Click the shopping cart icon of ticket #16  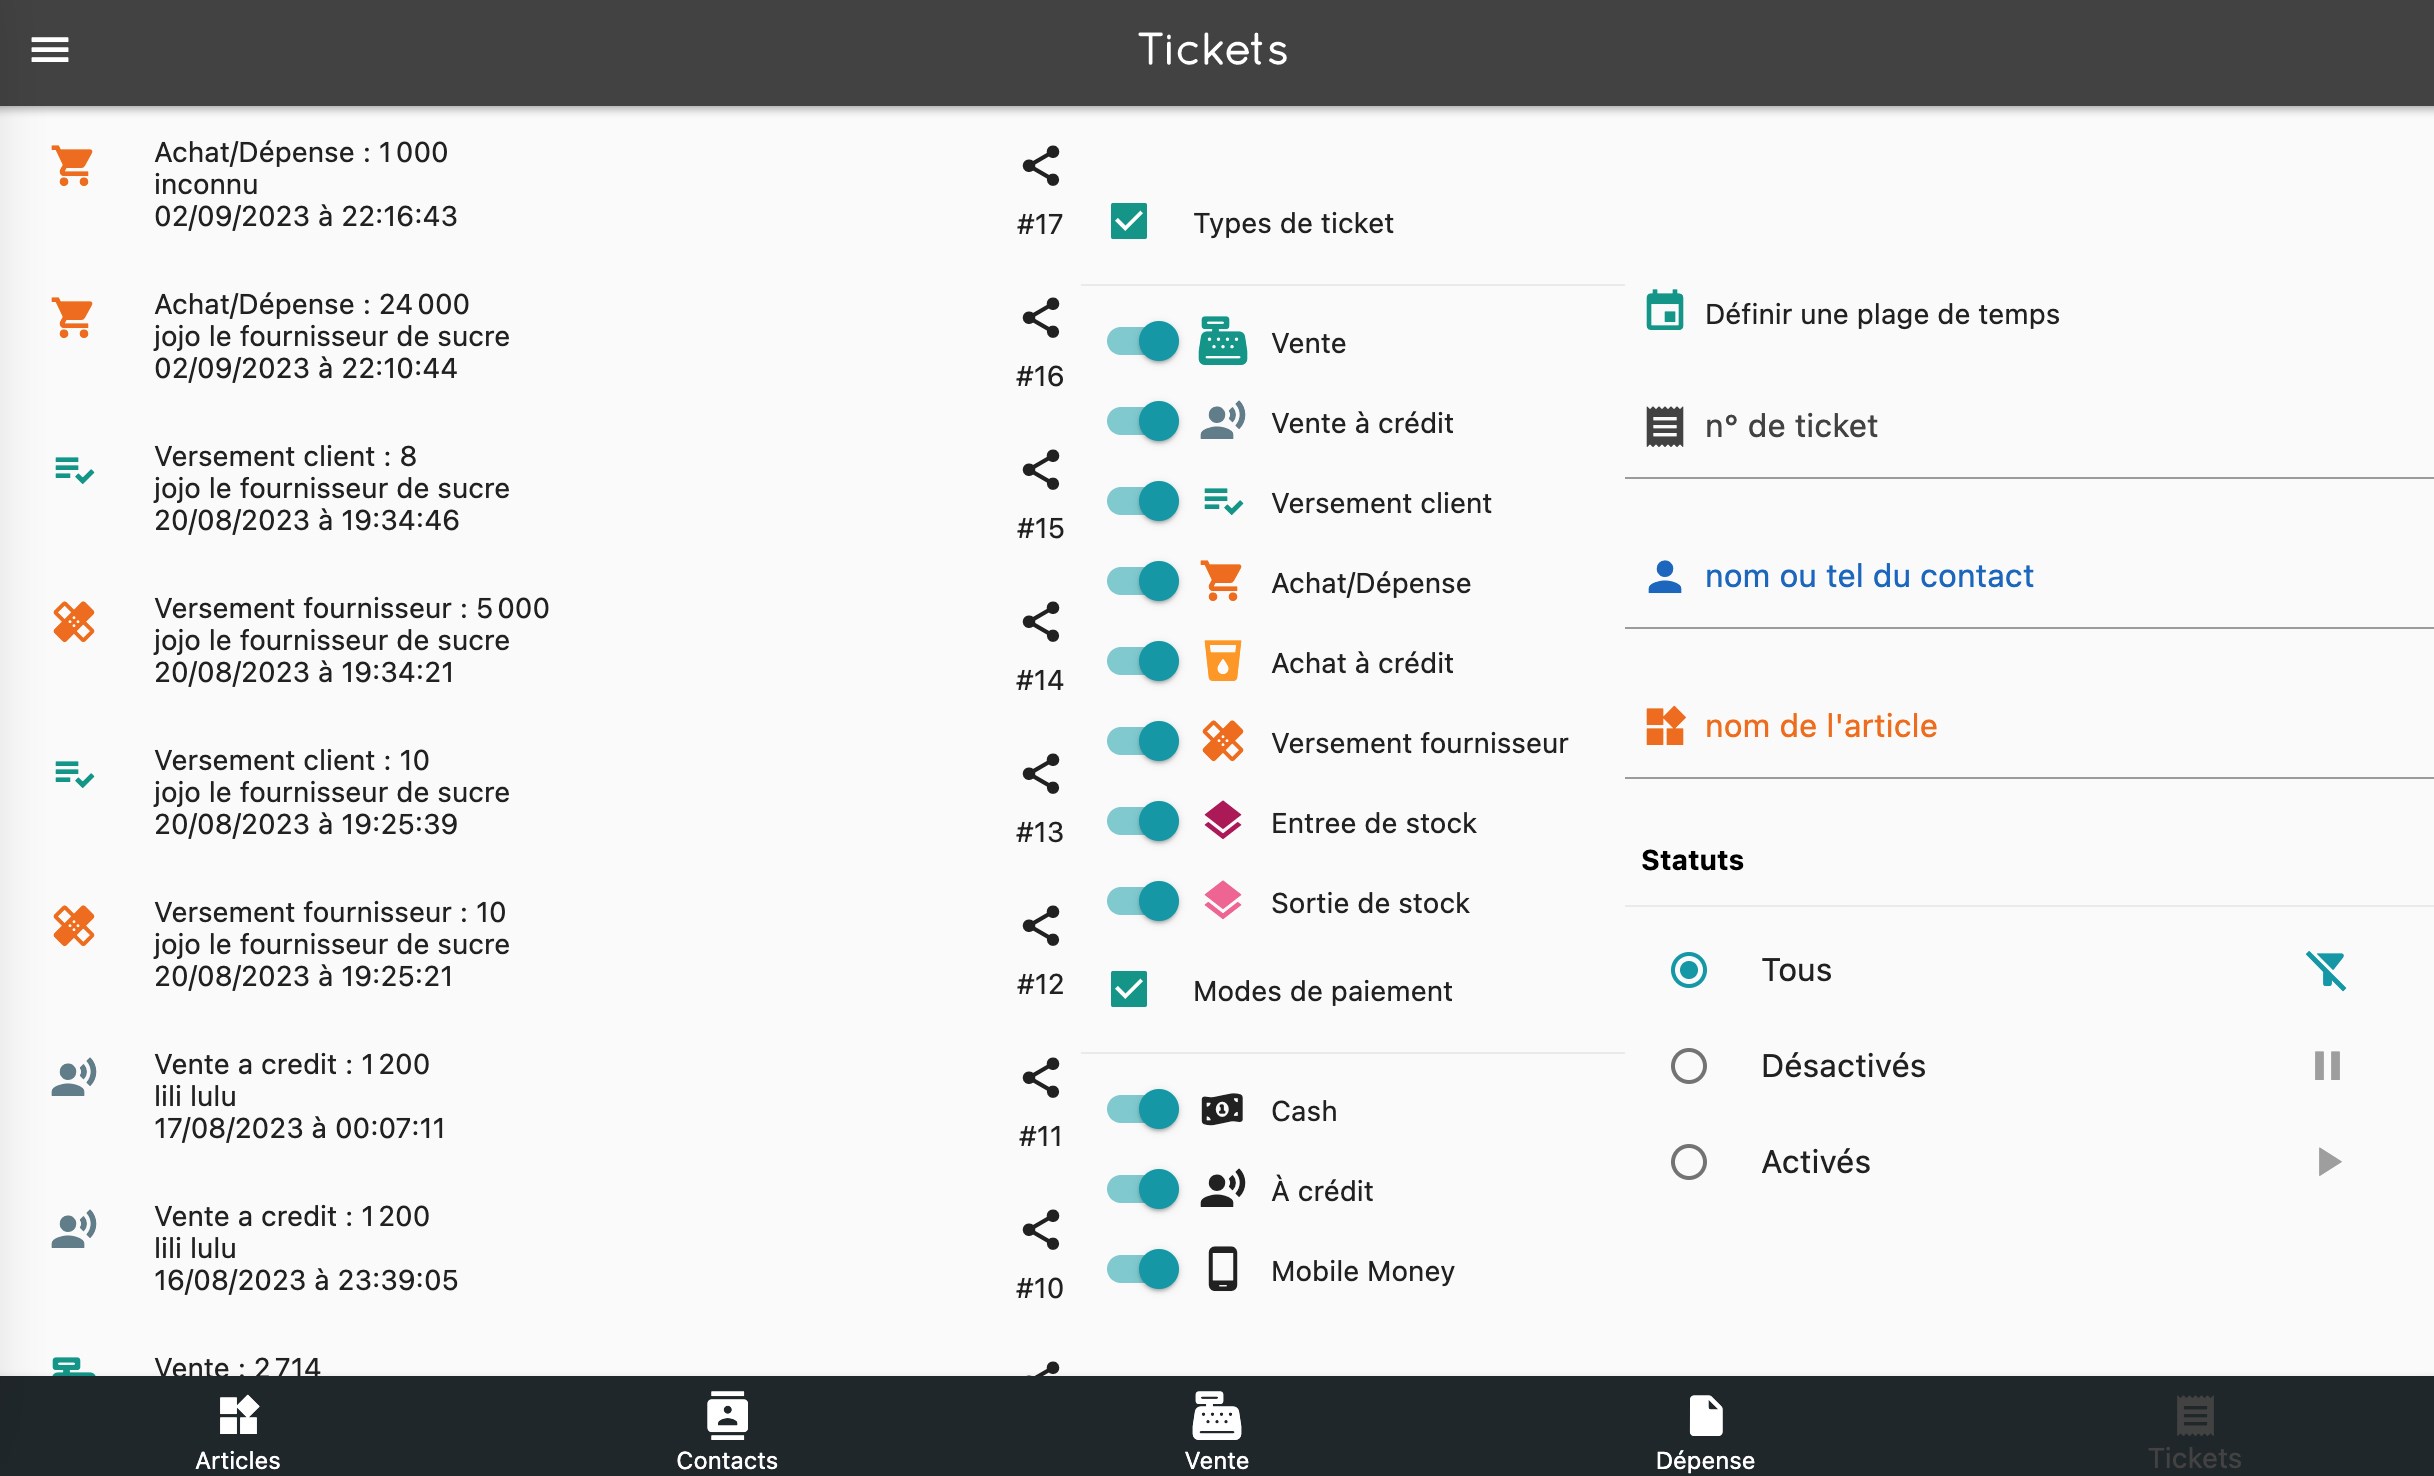[x=74, y=318]
